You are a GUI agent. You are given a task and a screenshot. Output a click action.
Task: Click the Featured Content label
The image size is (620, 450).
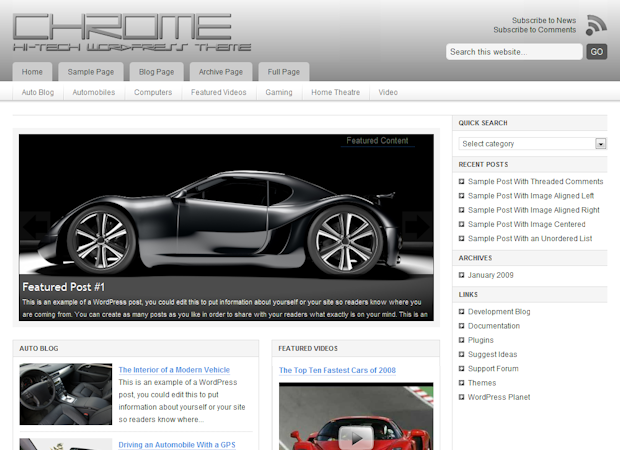377,140
